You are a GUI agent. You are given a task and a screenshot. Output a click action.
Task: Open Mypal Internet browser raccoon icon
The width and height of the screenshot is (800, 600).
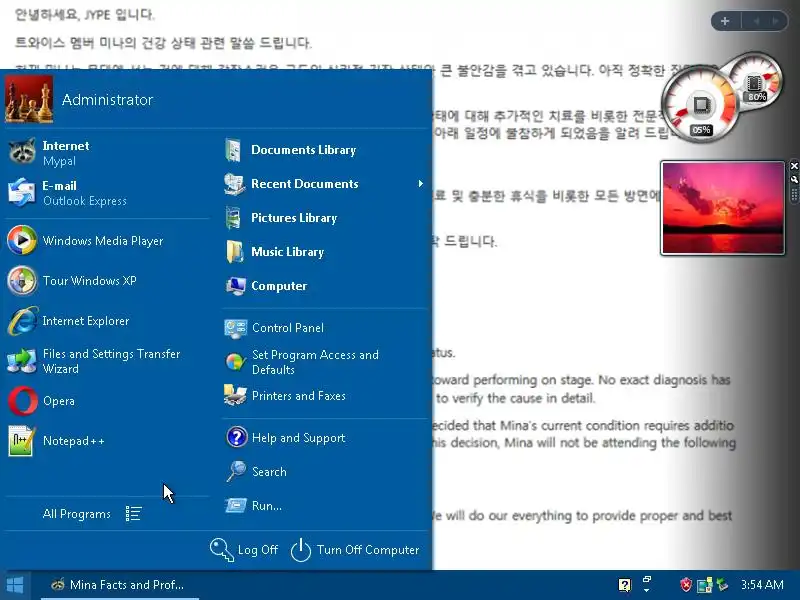pyautogui.click(x=22, y=152)
